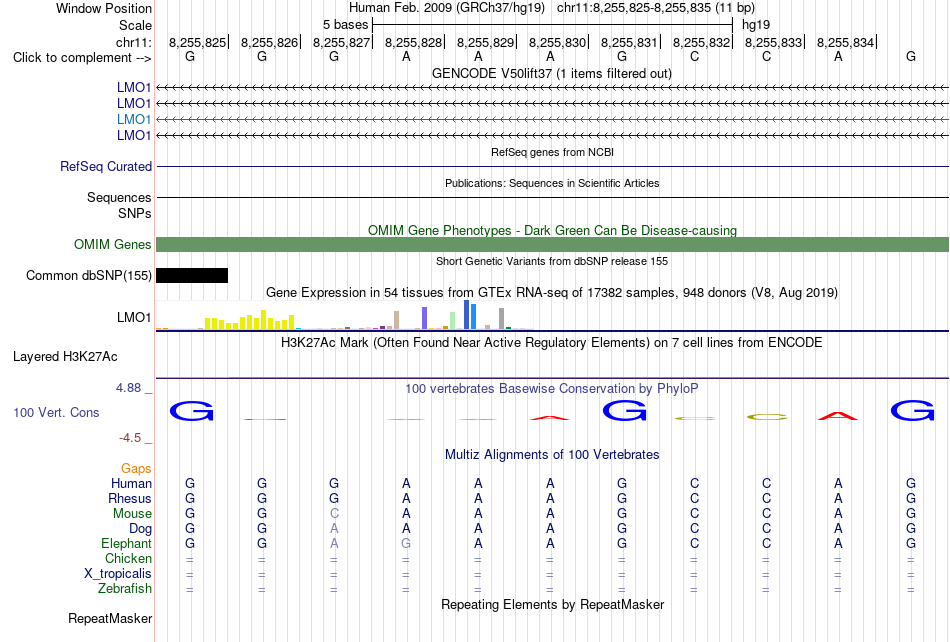Open the GTEx Gene Expression track title

pyautogui.click(x=552, y=293)
